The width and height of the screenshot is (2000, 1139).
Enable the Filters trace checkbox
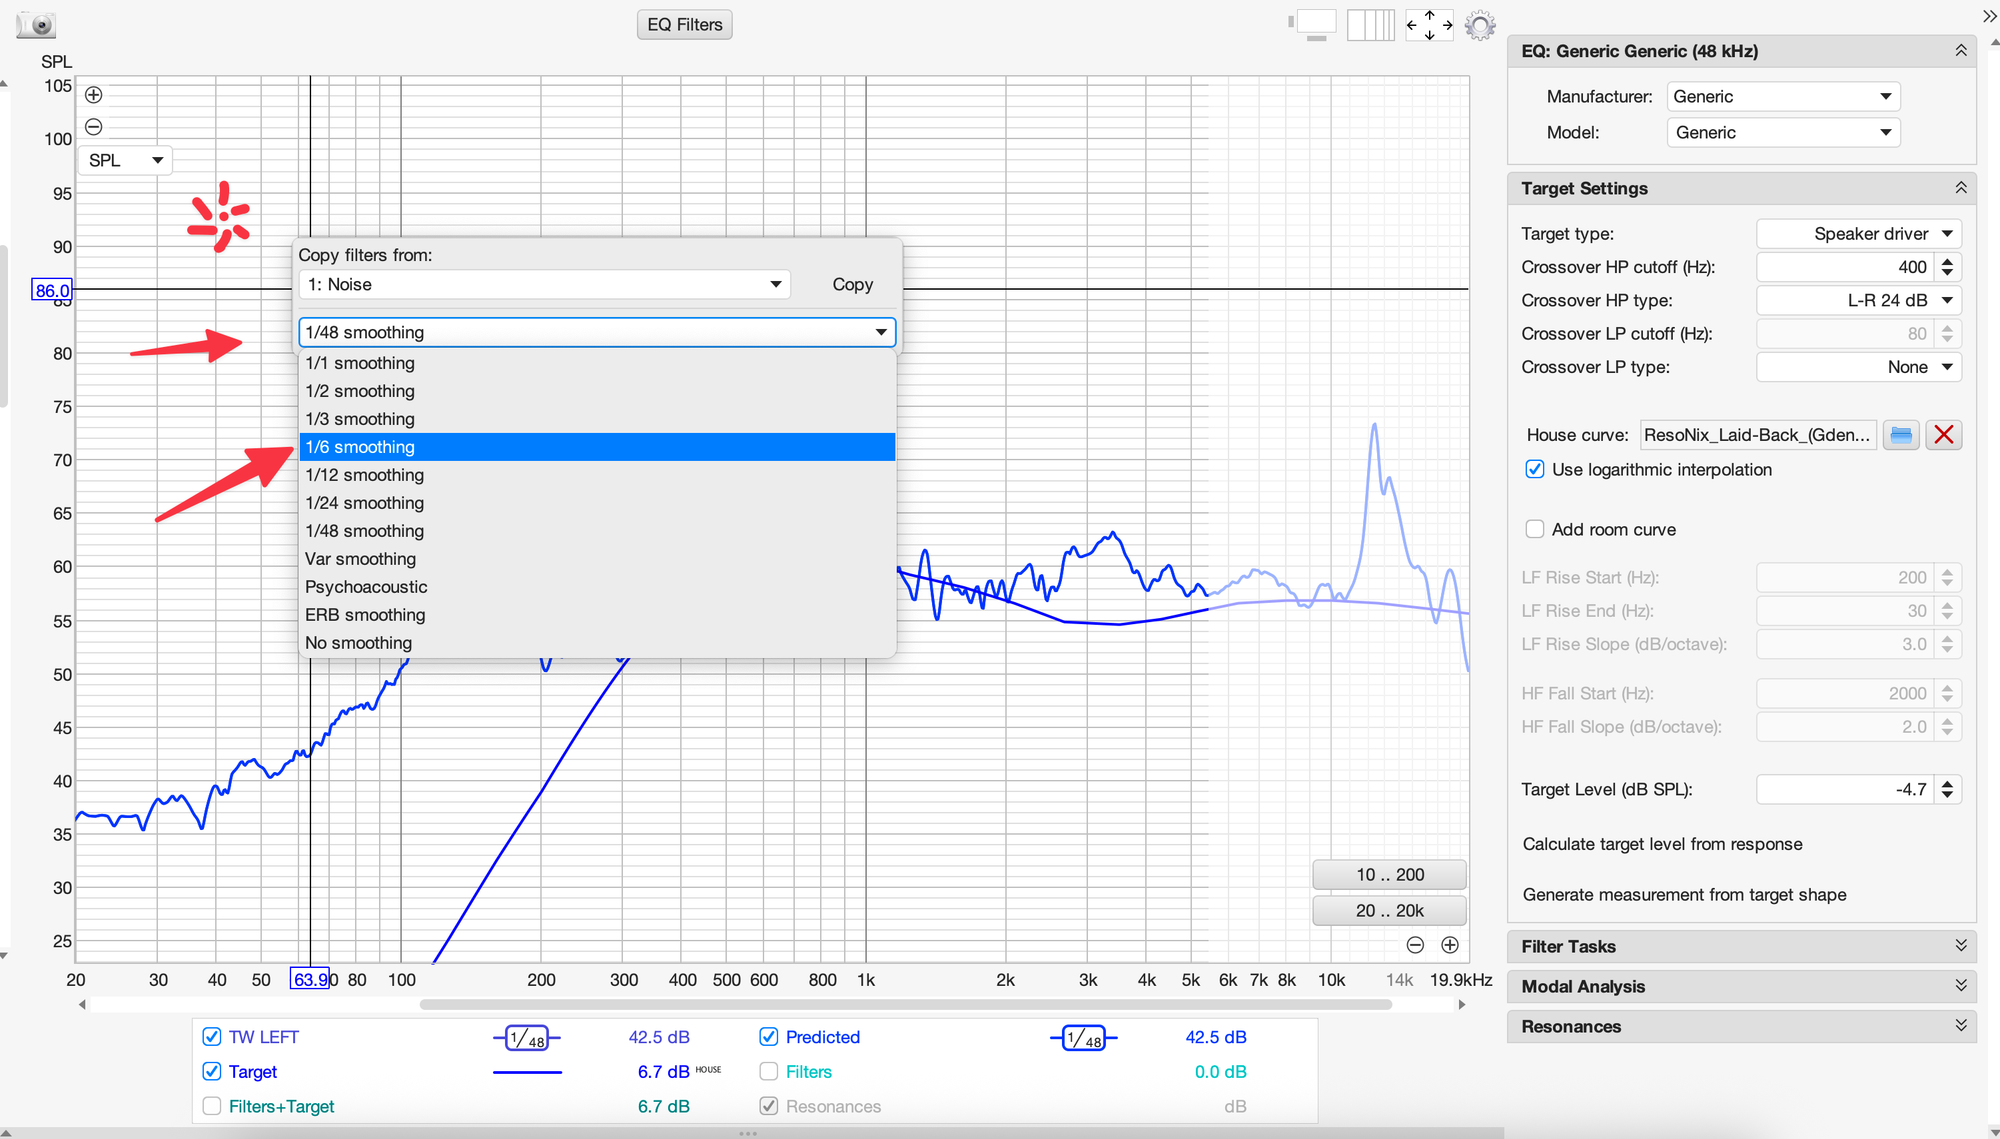(769, 1072)
